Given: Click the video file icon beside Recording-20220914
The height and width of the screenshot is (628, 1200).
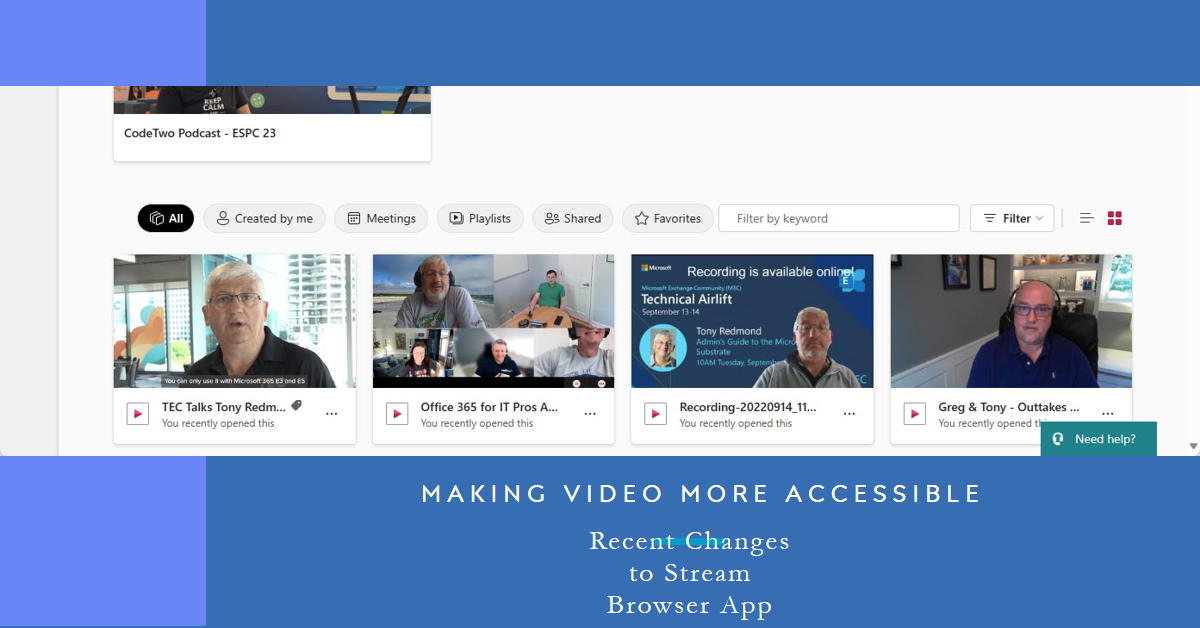Looking at the screenshot, I should (655, 414).
